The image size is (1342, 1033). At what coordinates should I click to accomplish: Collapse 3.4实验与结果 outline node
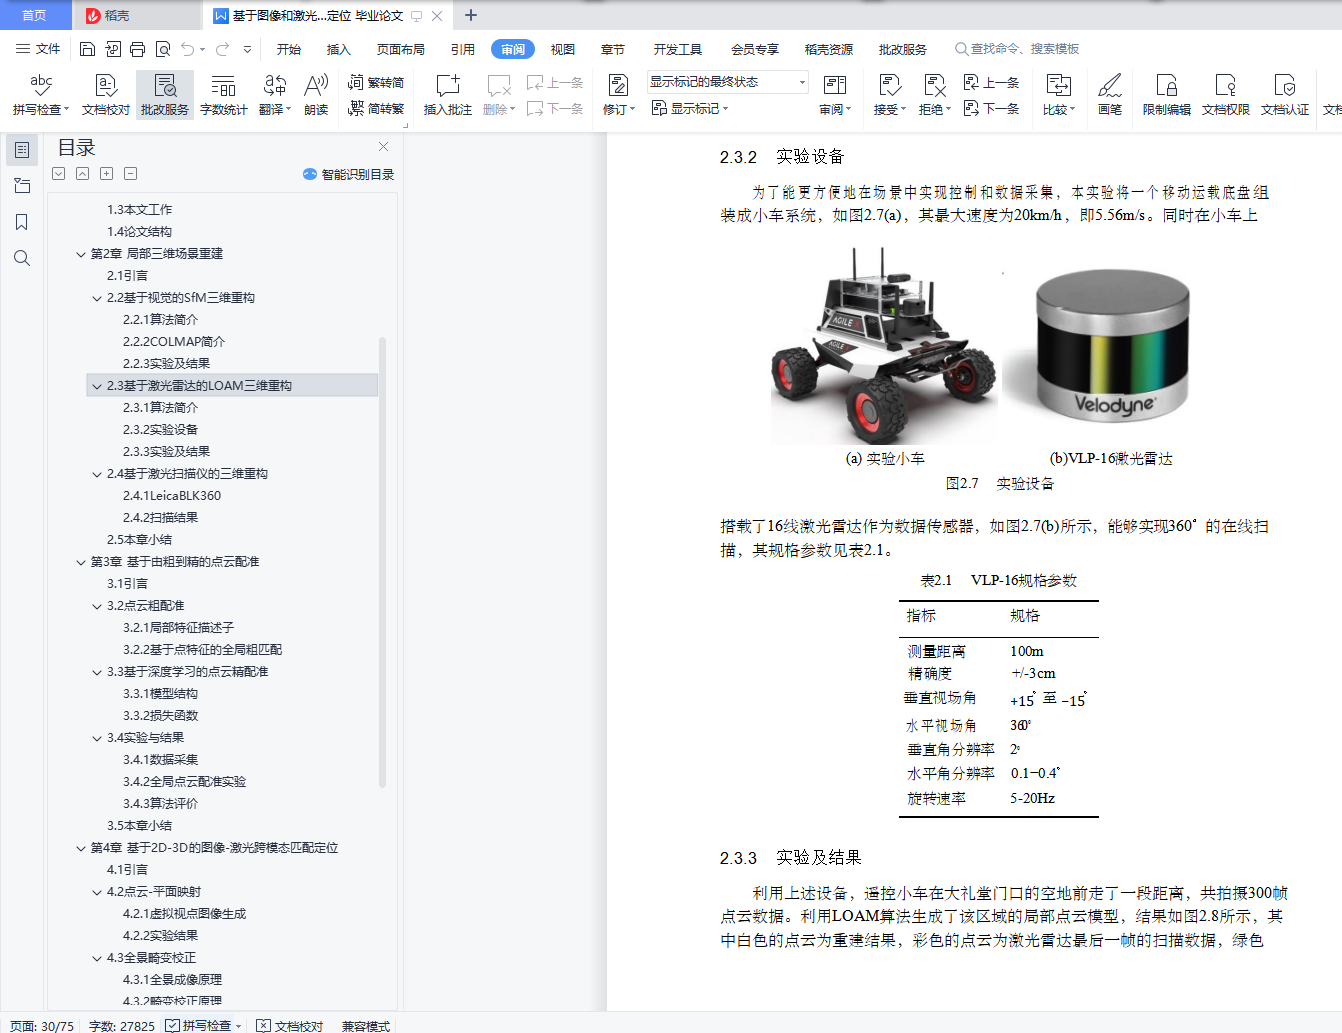tap(97, 738)
